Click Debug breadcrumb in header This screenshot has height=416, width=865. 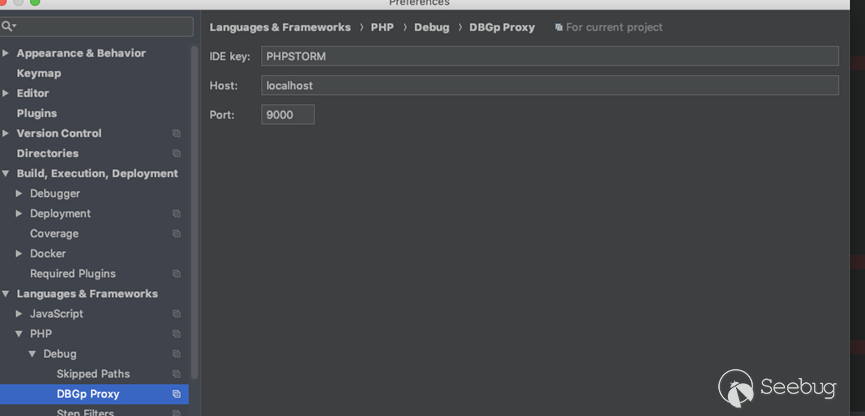[x=432, y=27]
